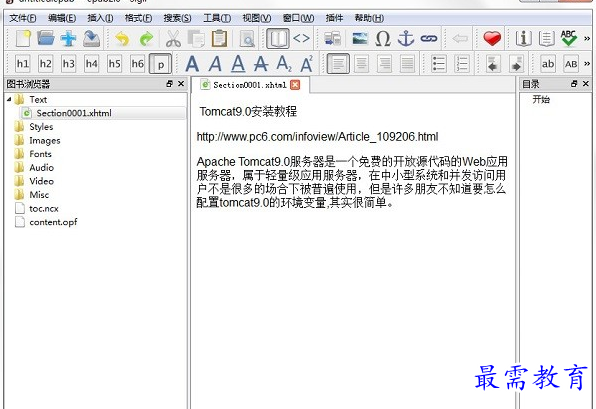
Task: Redo the last action
Action: pos(146,39)
